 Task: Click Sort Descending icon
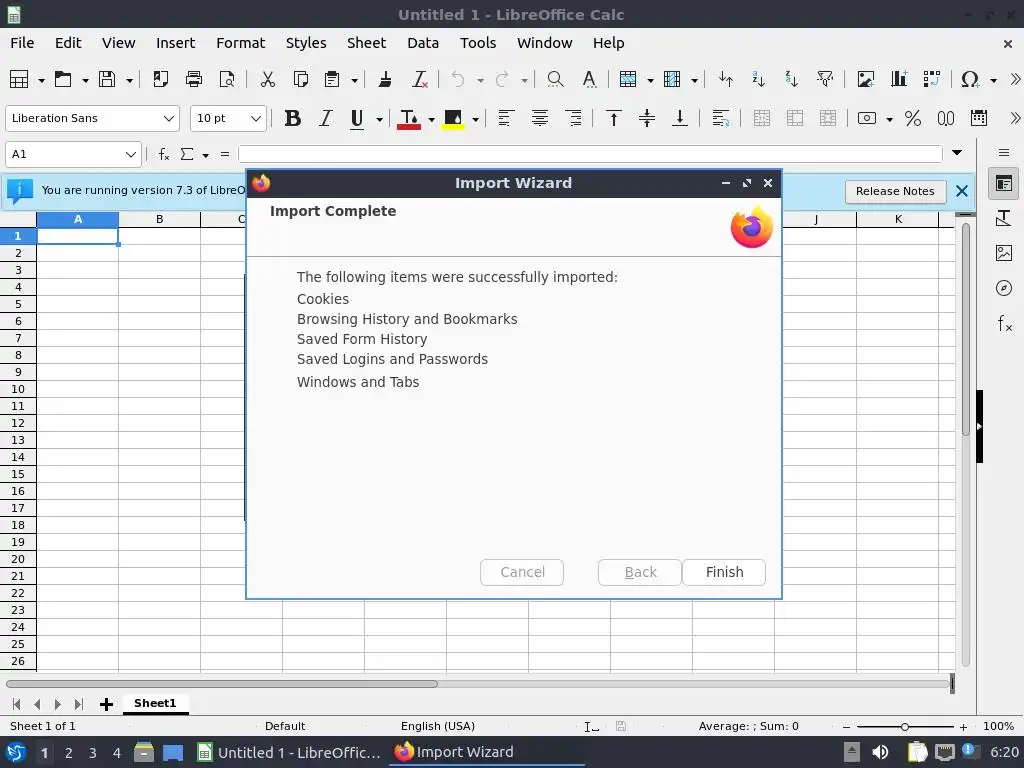(x=791, y=80)
